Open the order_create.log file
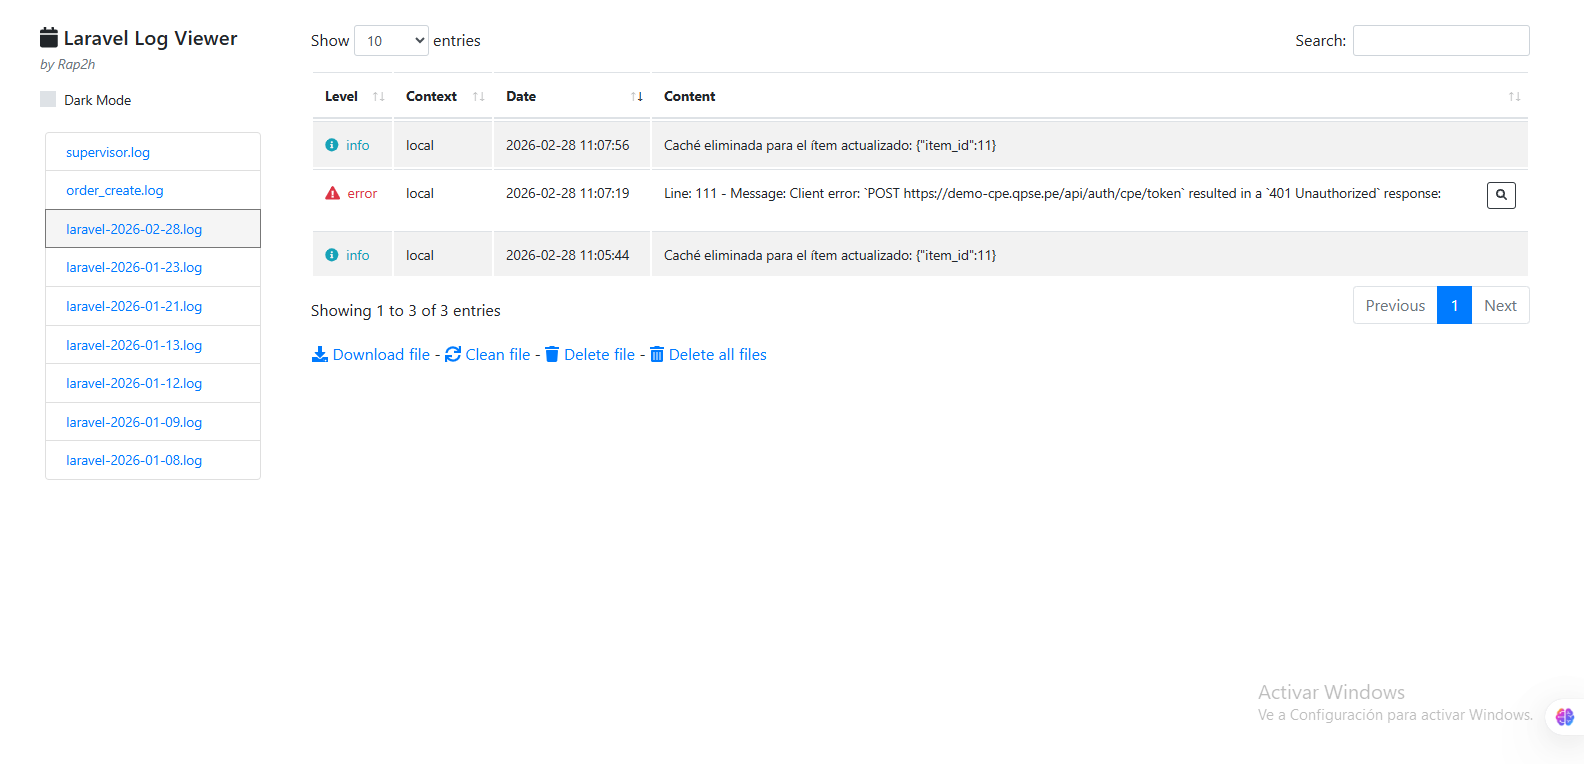 tap(115, 190)
